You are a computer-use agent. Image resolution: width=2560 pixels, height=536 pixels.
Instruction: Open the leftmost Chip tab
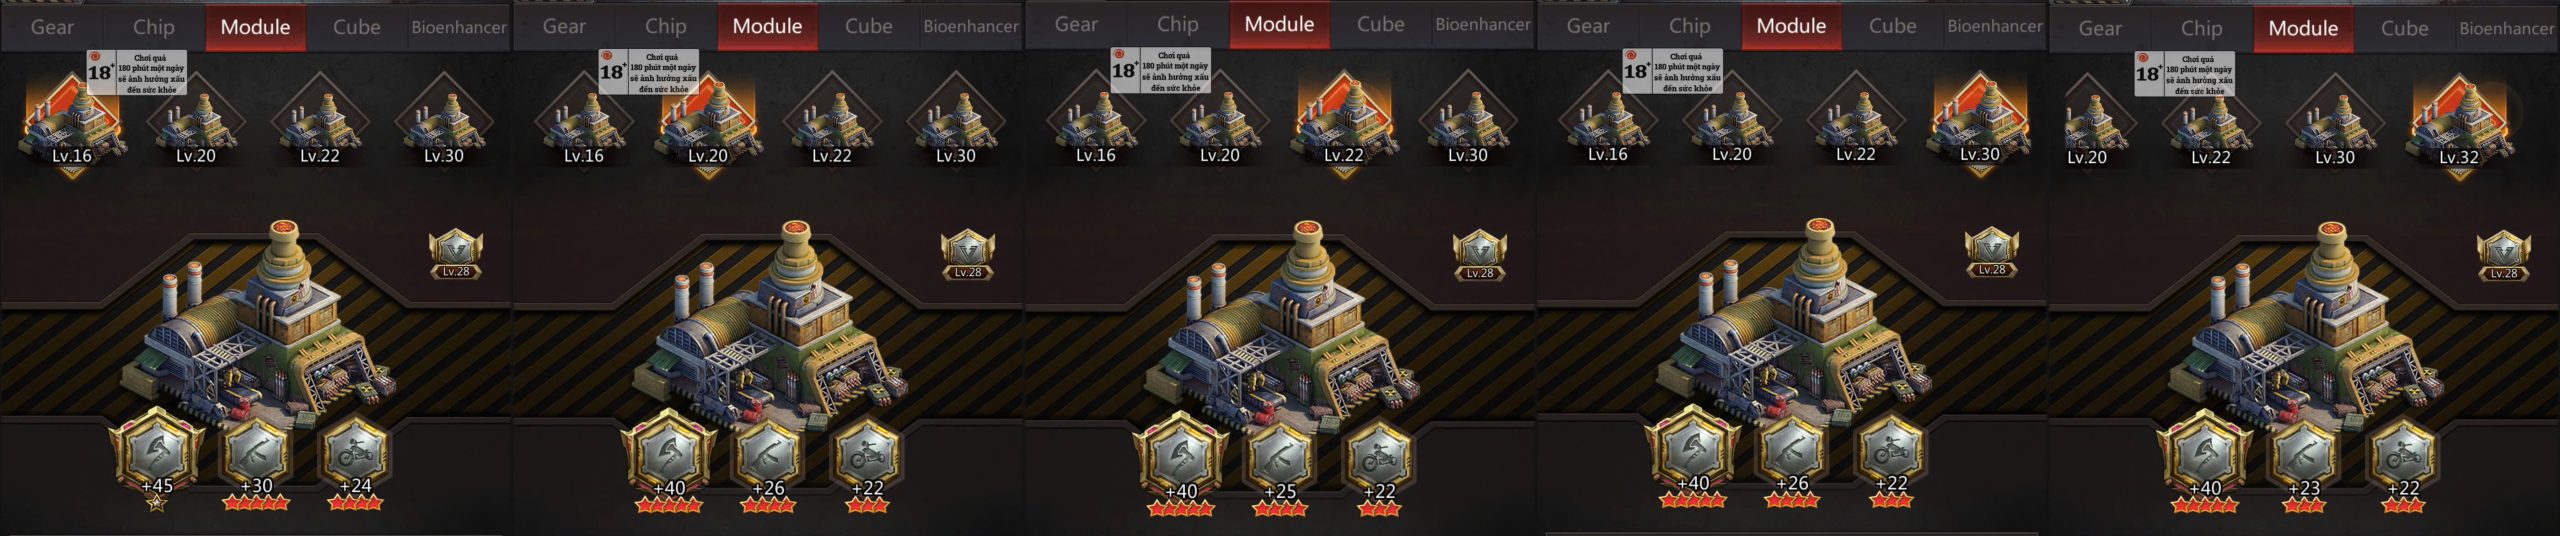(x=154, y=27)
